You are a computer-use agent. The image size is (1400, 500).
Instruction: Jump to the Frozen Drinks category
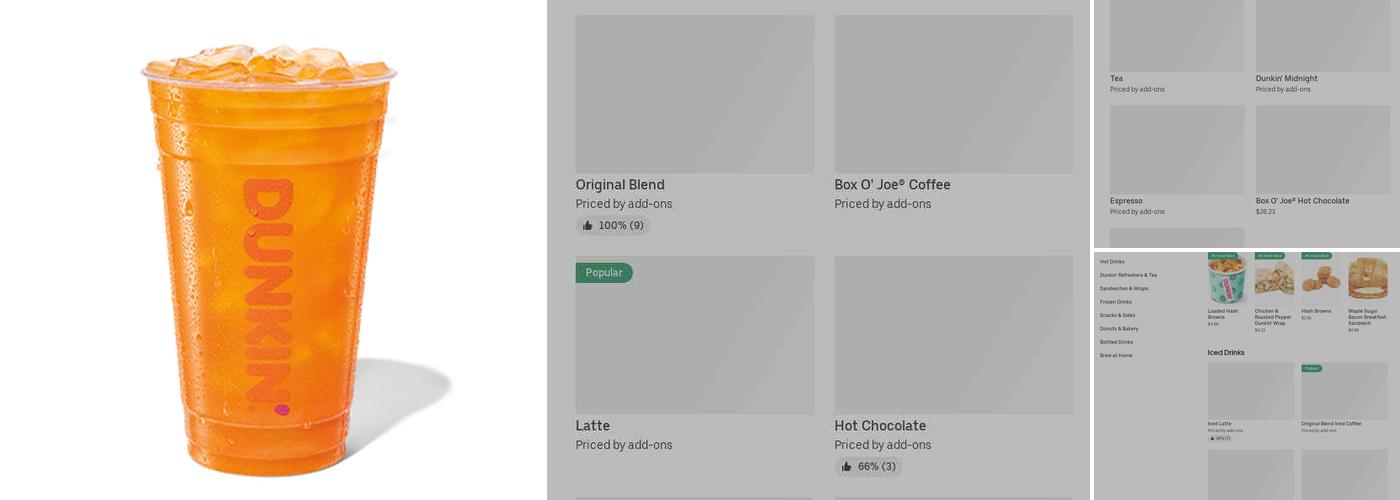[1116, 302]
